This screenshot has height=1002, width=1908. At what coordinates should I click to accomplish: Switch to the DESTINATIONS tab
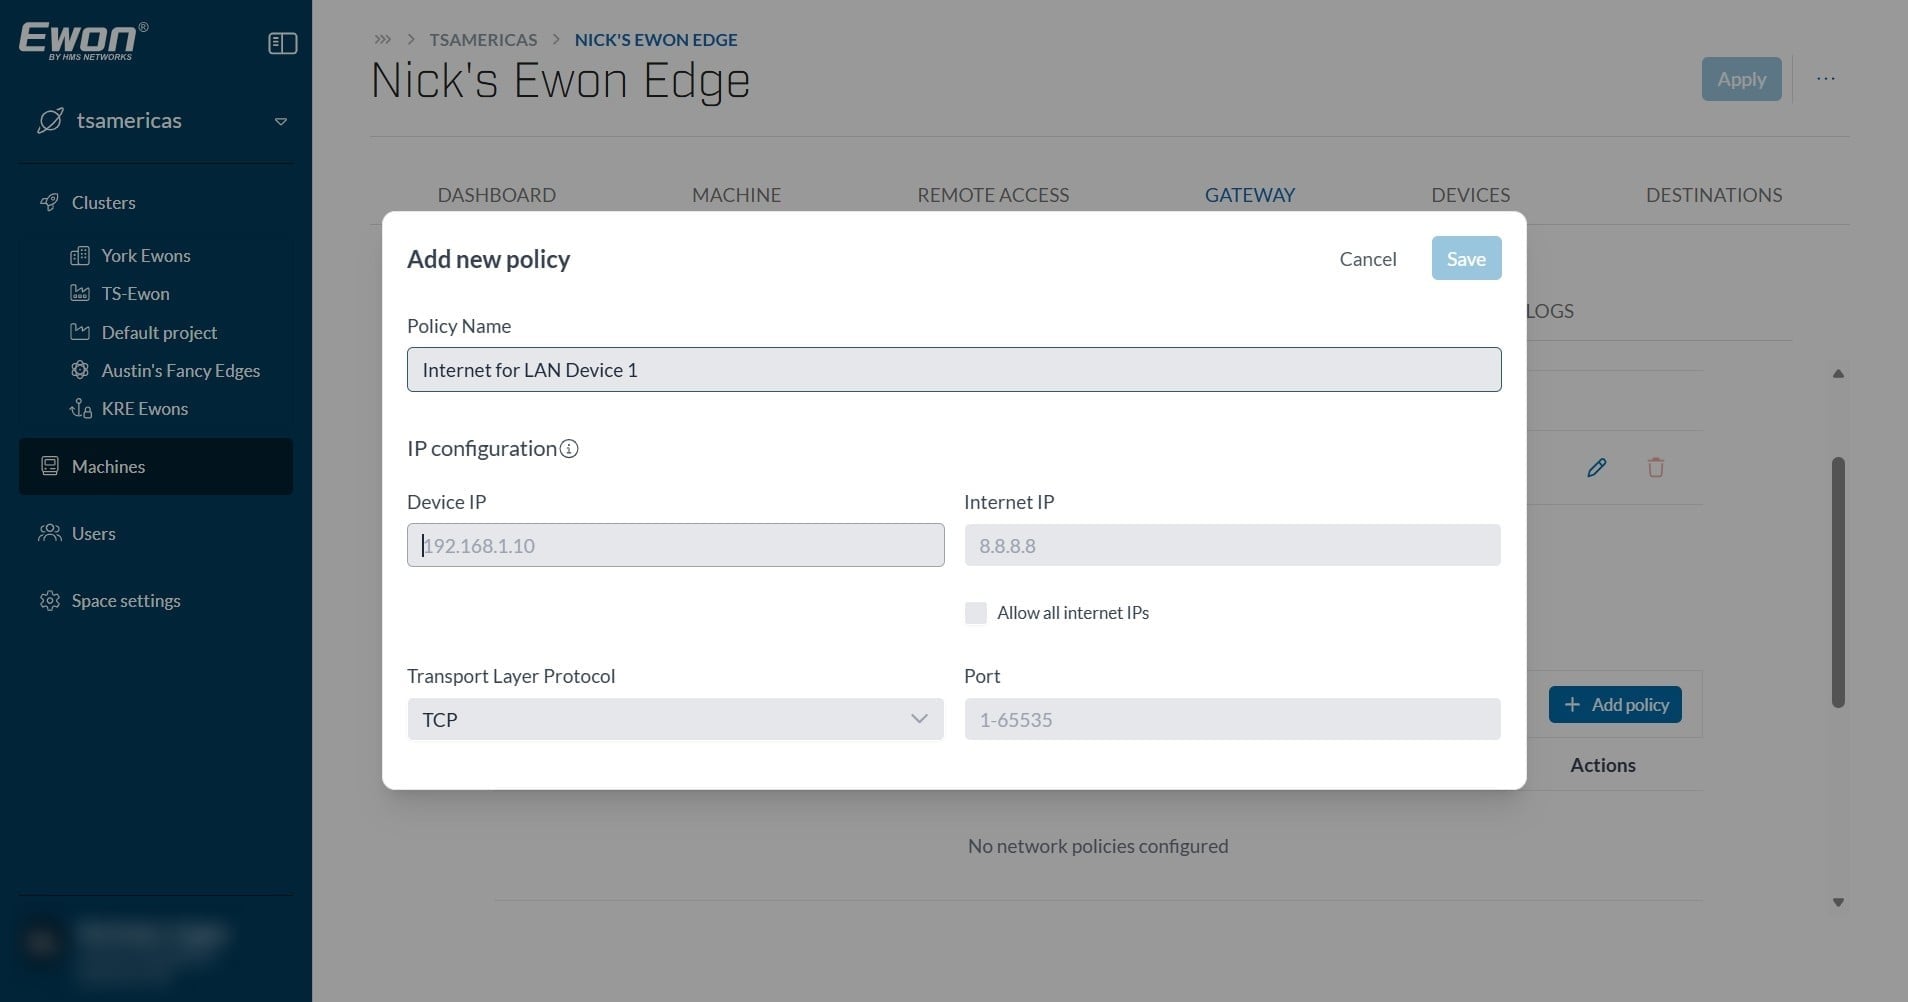1714,195
